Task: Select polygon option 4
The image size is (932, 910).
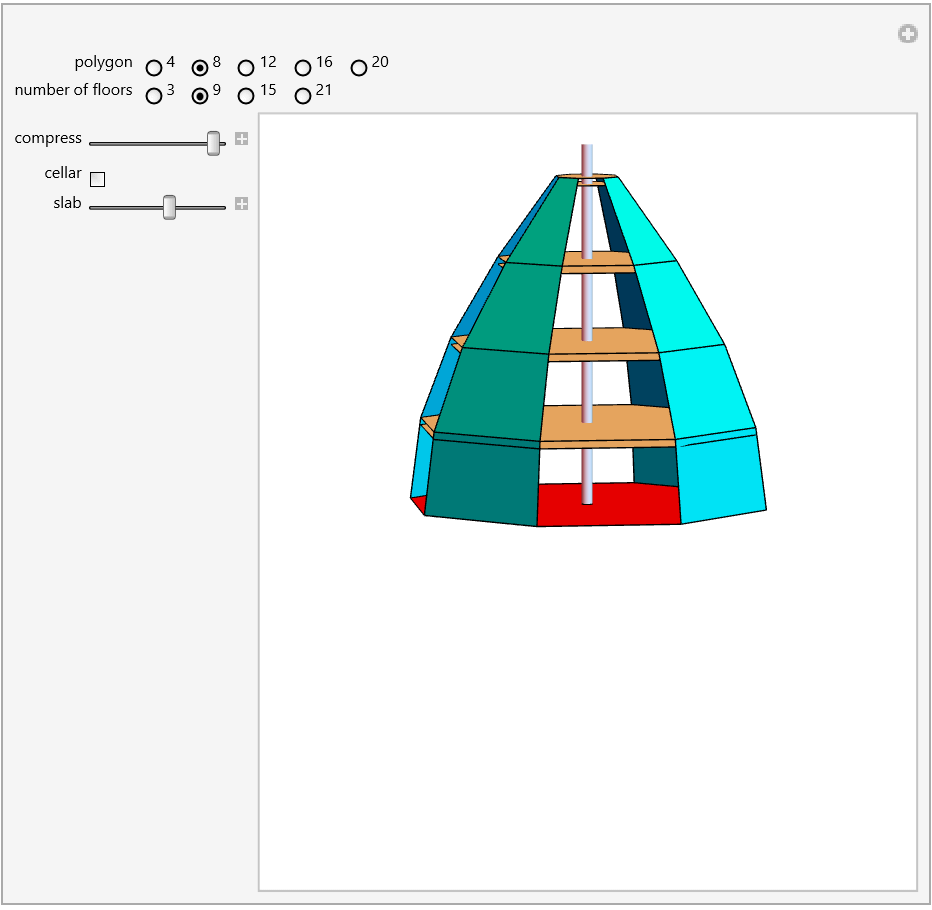Action: coord(154,68)
